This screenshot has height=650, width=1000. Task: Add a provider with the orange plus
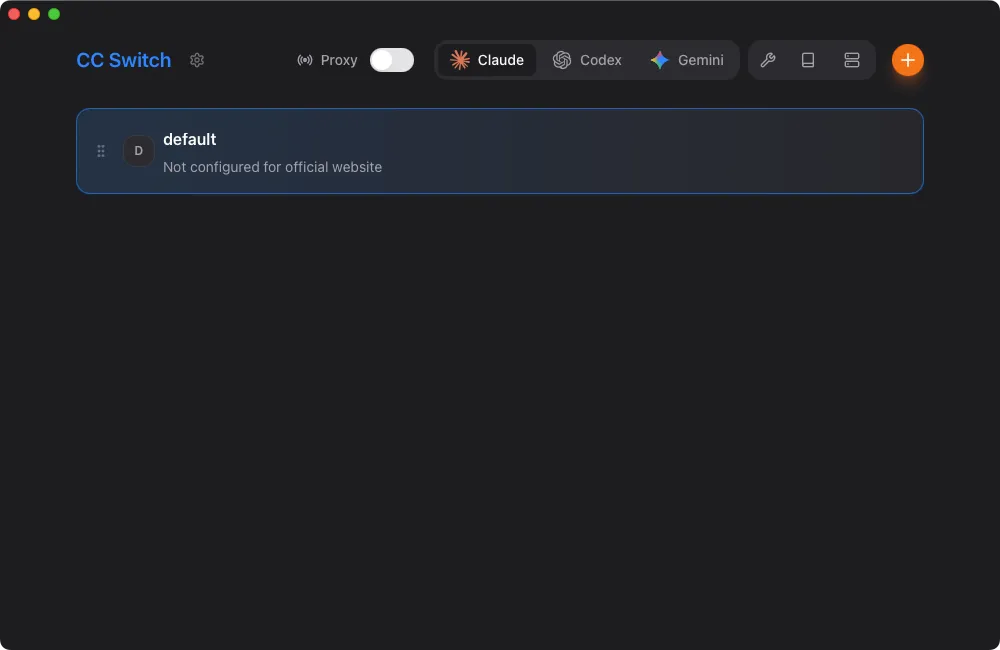tap(907, 60)
